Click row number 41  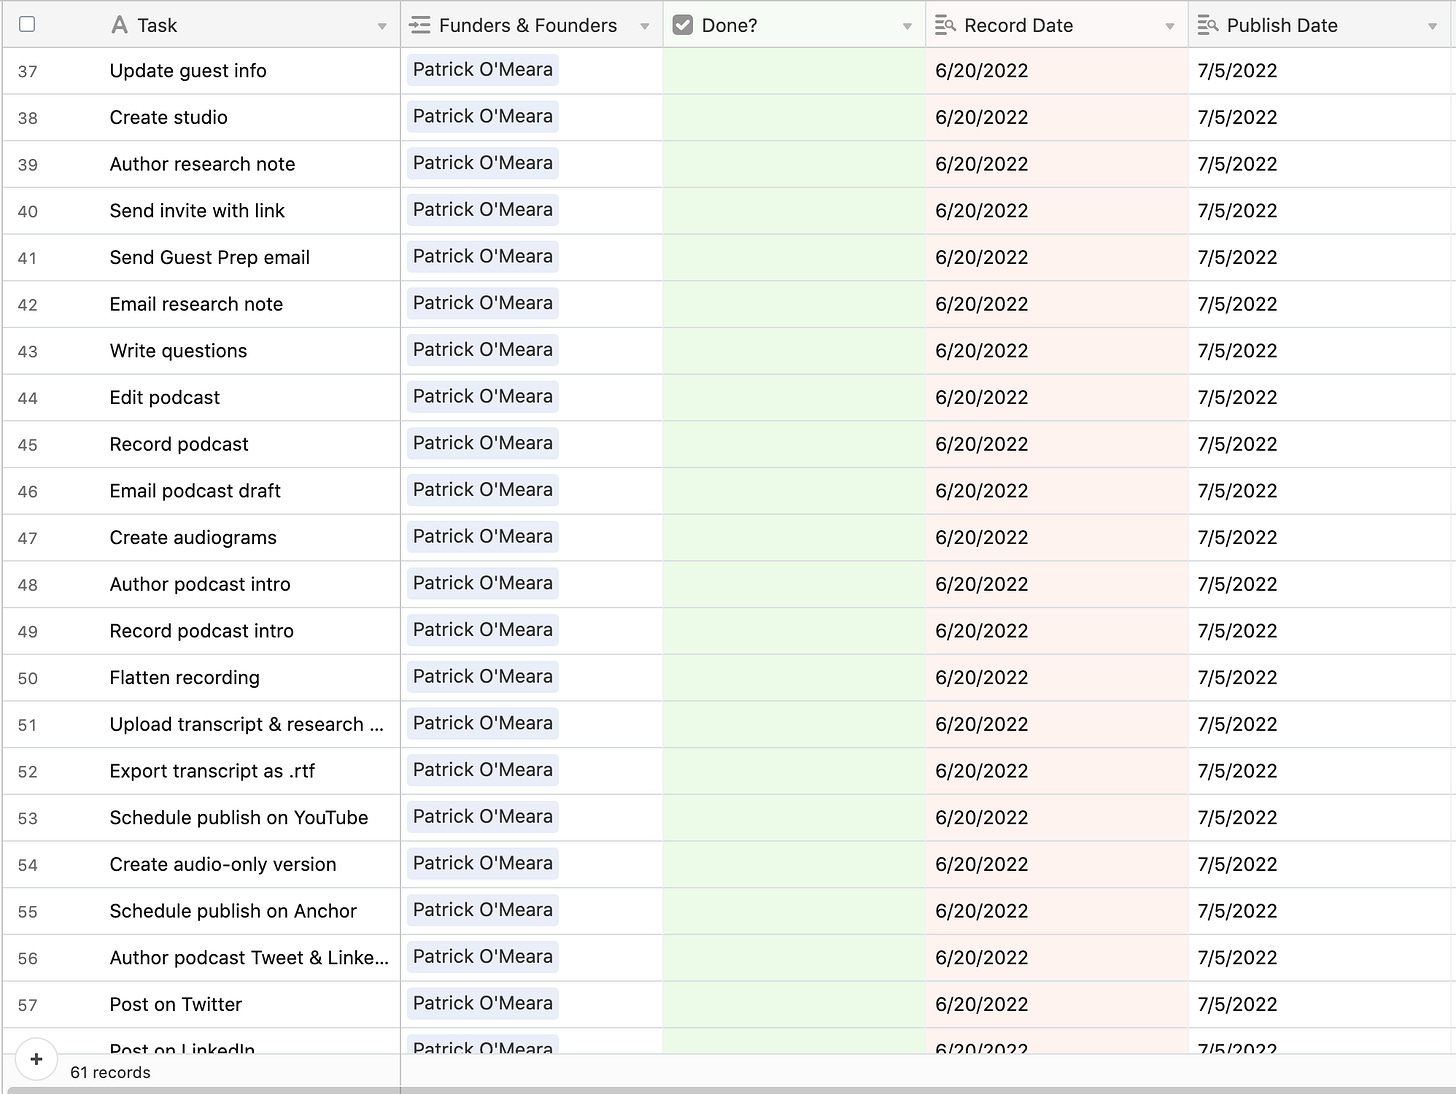click(x=27, y=258)
